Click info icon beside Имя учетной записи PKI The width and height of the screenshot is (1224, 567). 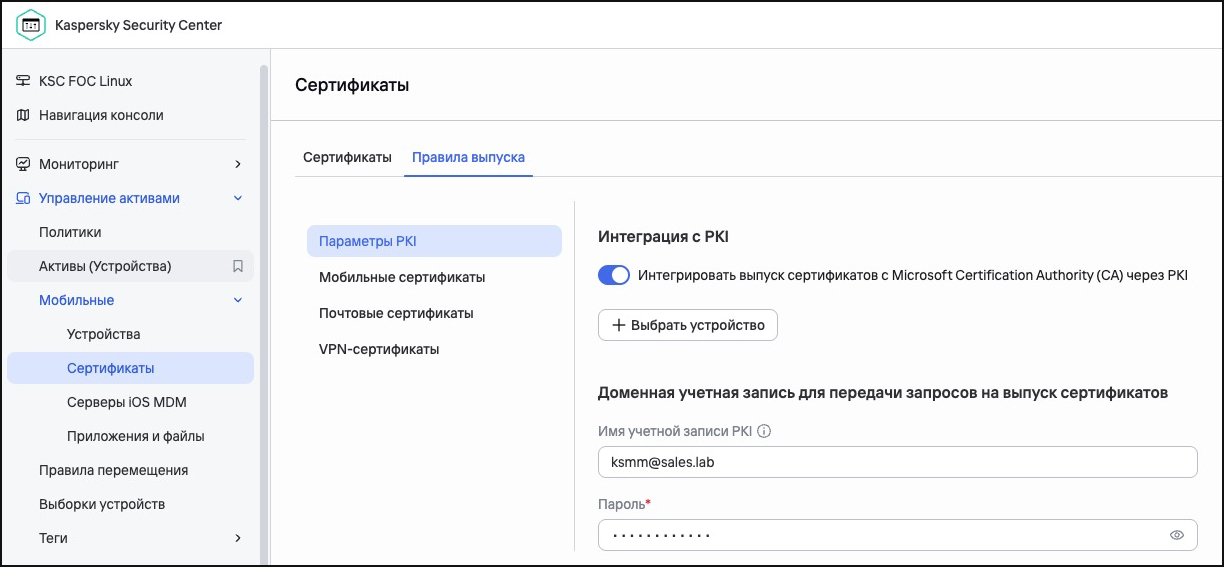(764, 432)
